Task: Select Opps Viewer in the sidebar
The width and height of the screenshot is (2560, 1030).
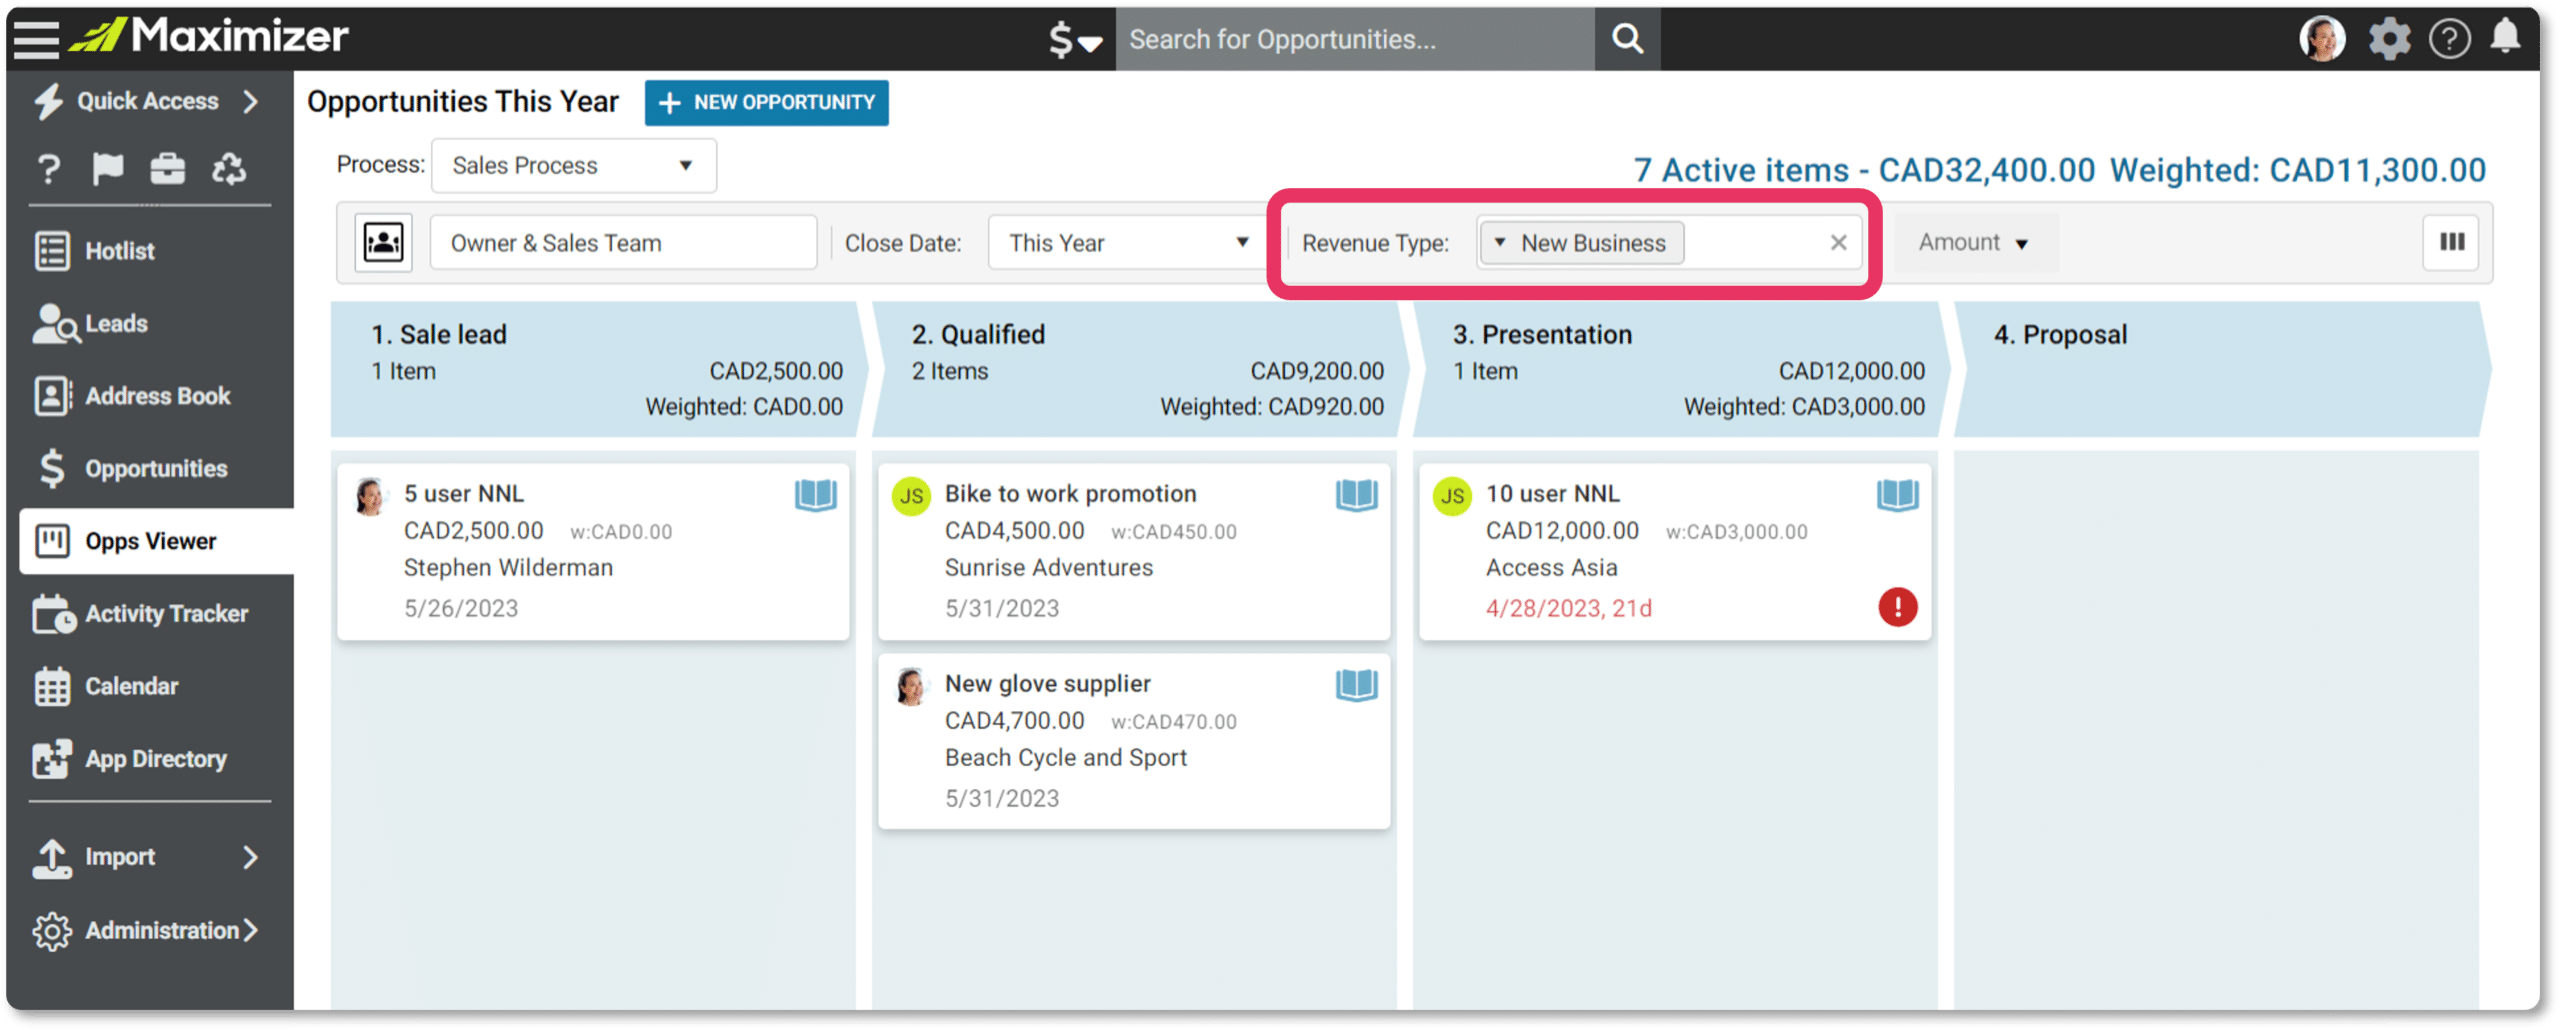Action: [156, 541]
